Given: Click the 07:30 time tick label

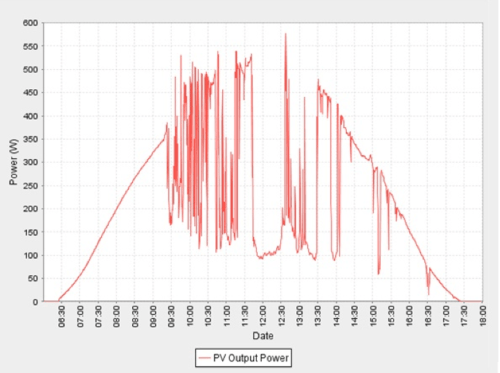Looking at the screenshot, I should click(99, 317).
